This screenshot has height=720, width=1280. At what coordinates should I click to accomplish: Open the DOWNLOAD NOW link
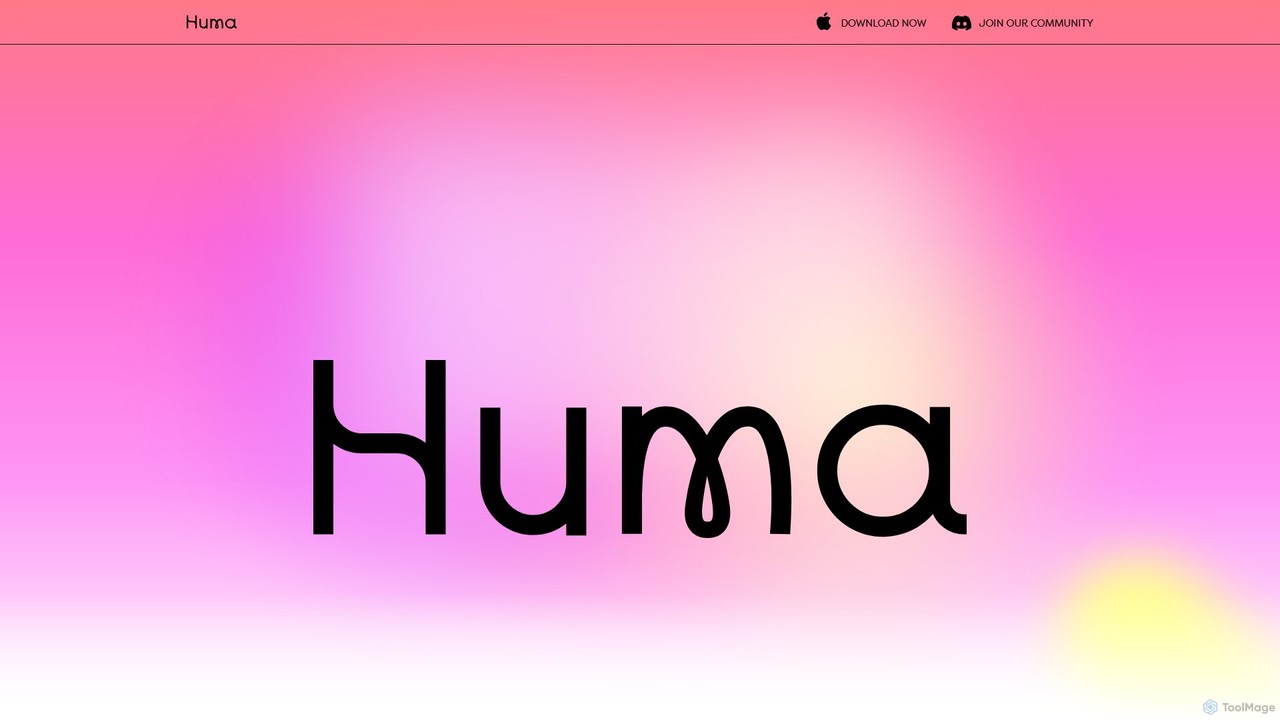pos(883,23)
